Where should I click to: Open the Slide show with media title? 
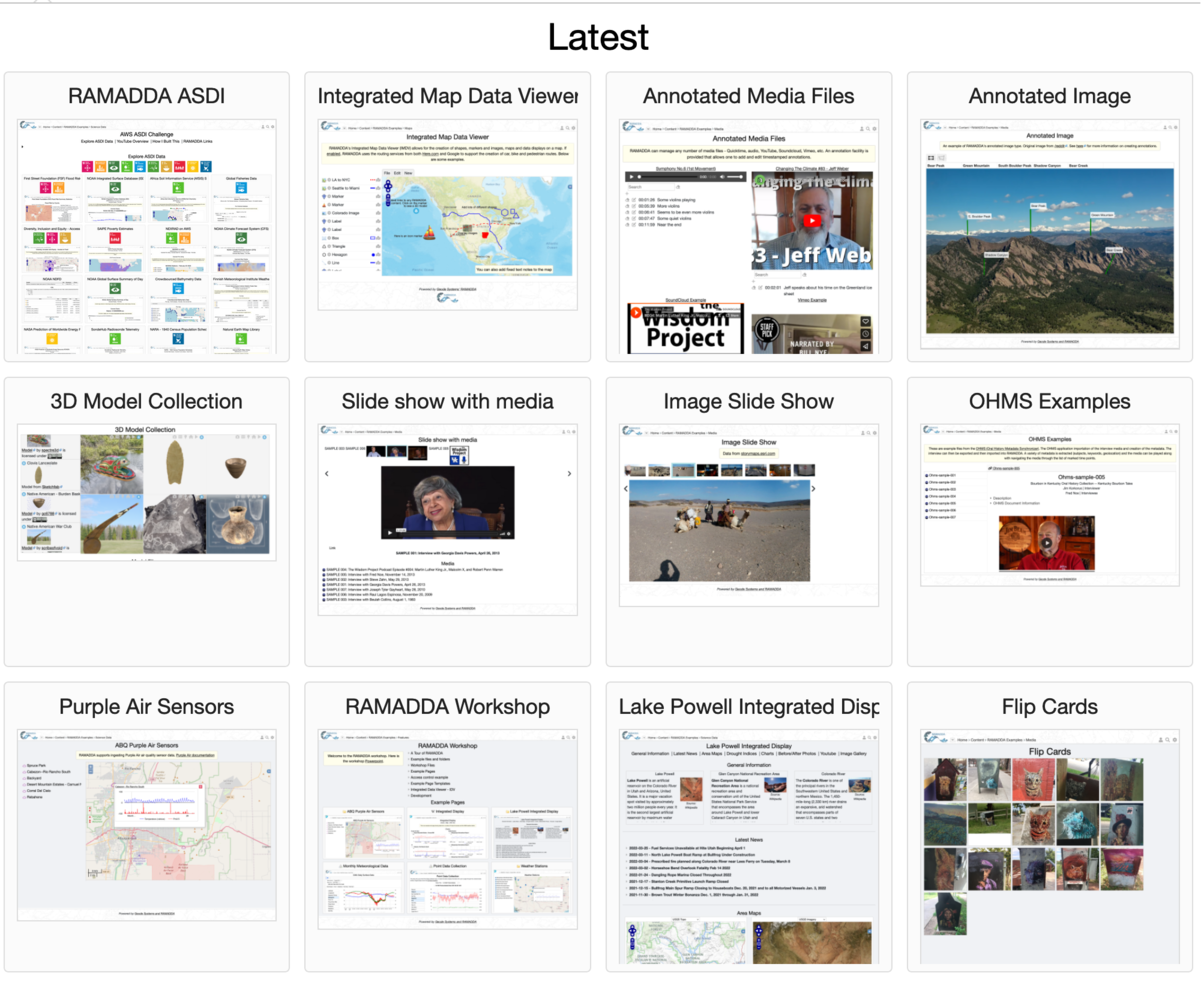point(447,401)
